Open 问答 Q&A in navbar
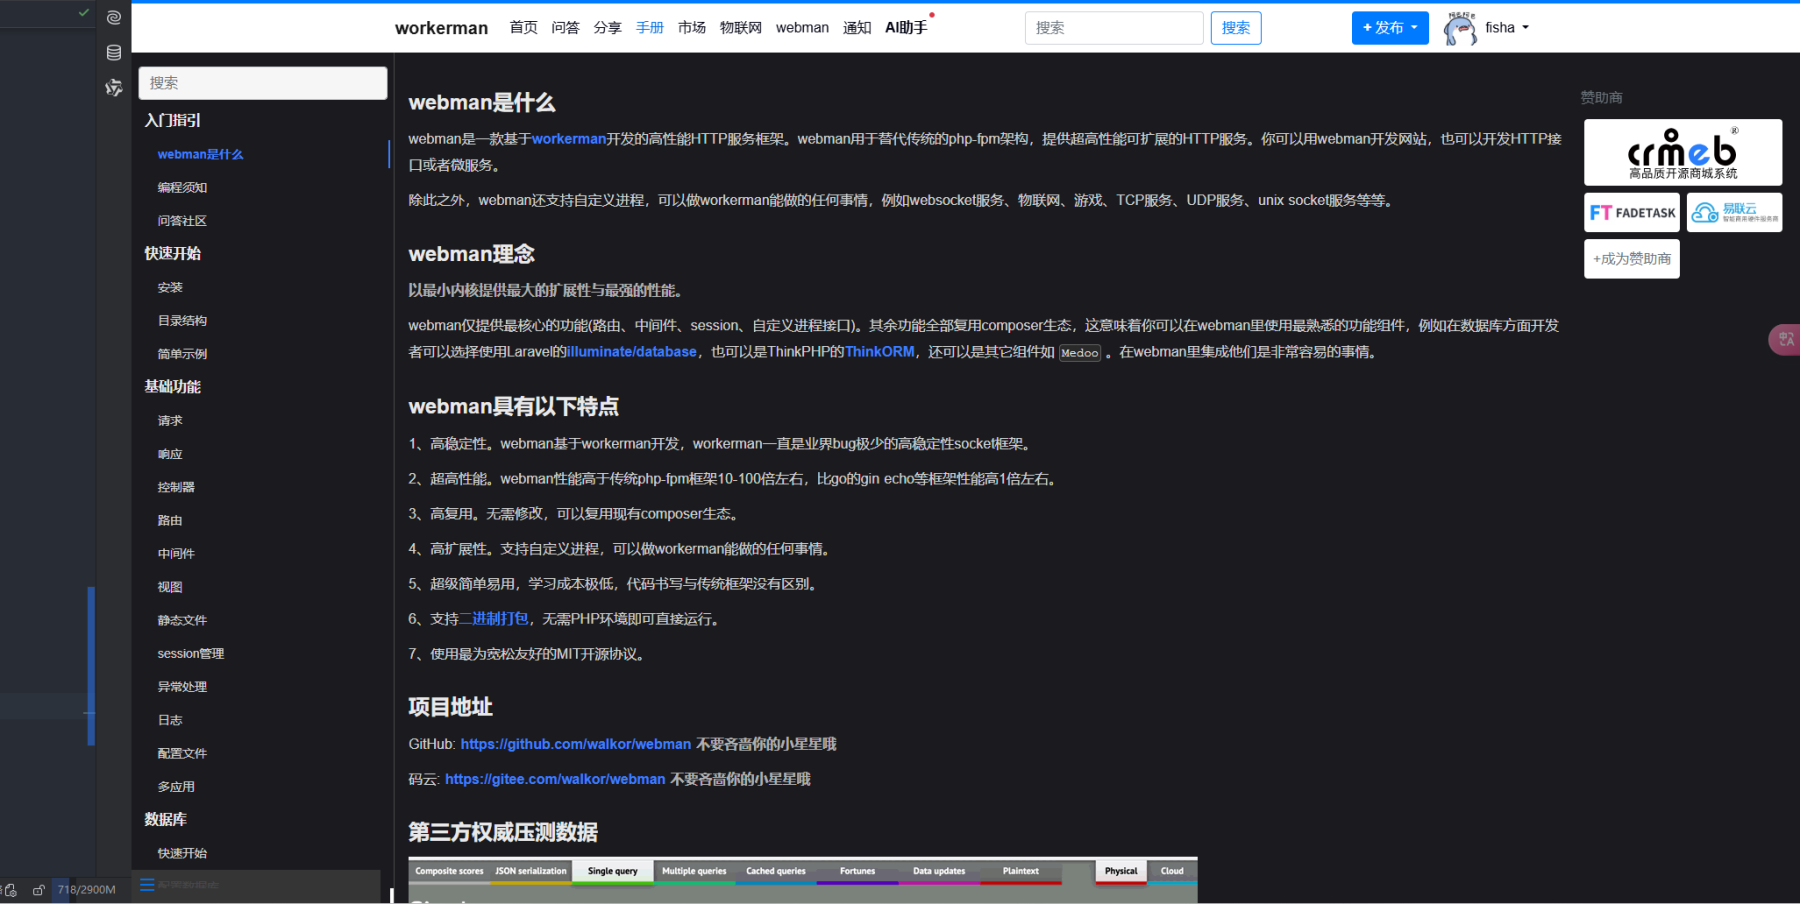This screenshot has height=904, width=1800. point(565,28)
